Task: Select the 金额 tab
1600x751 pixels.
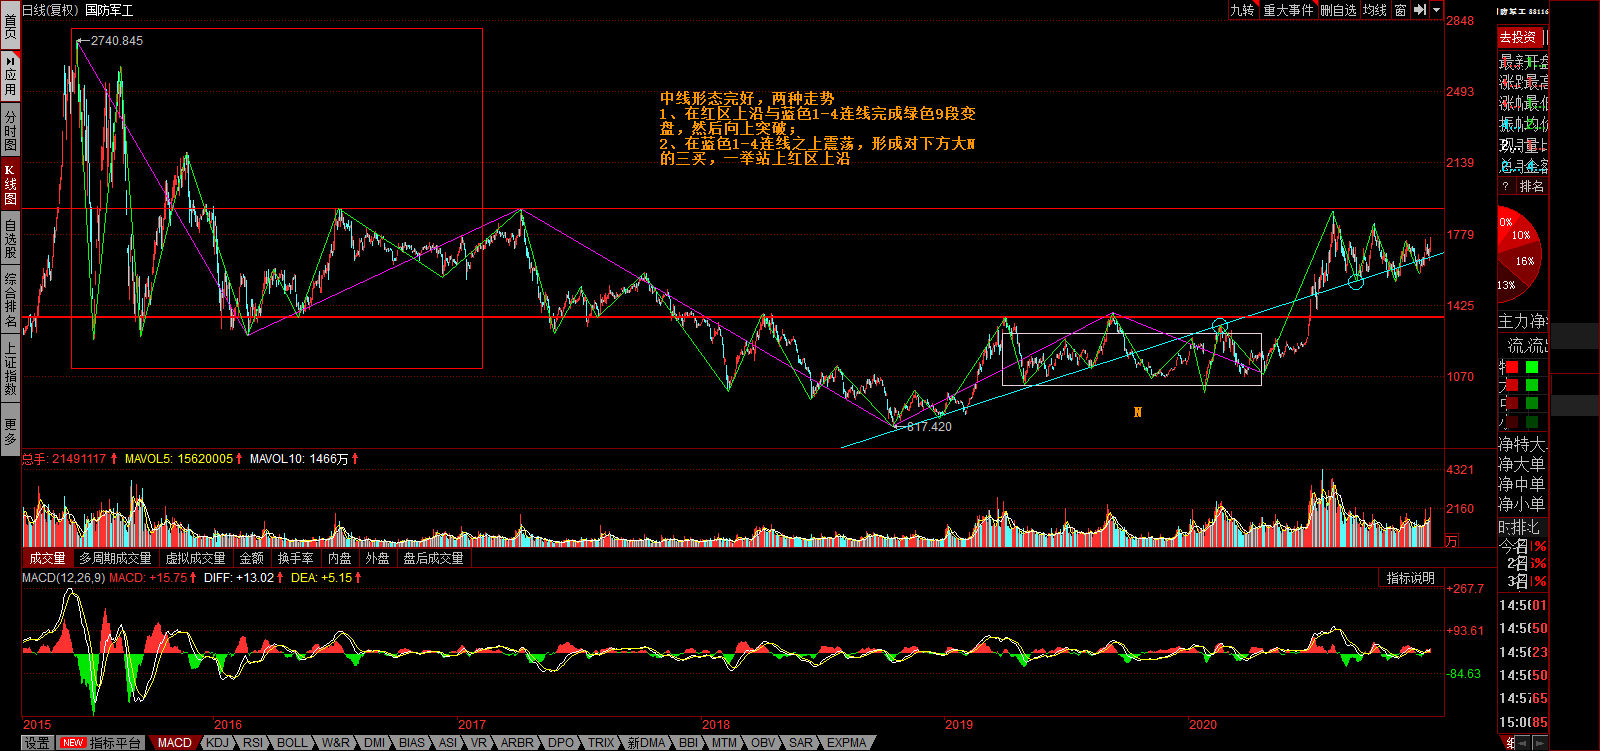Action: (252, 558)
